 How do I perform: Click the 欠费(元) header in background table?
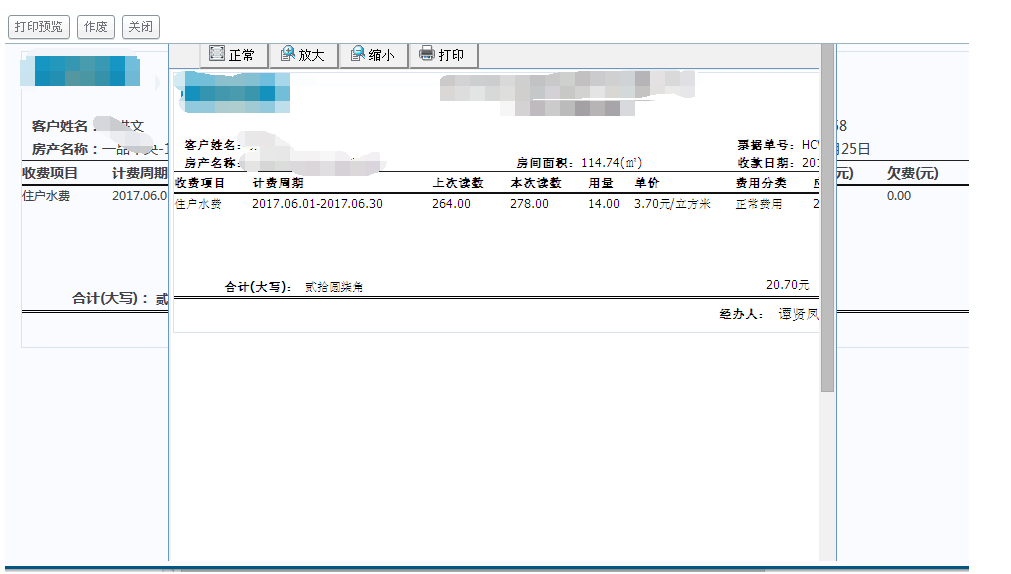912,174
